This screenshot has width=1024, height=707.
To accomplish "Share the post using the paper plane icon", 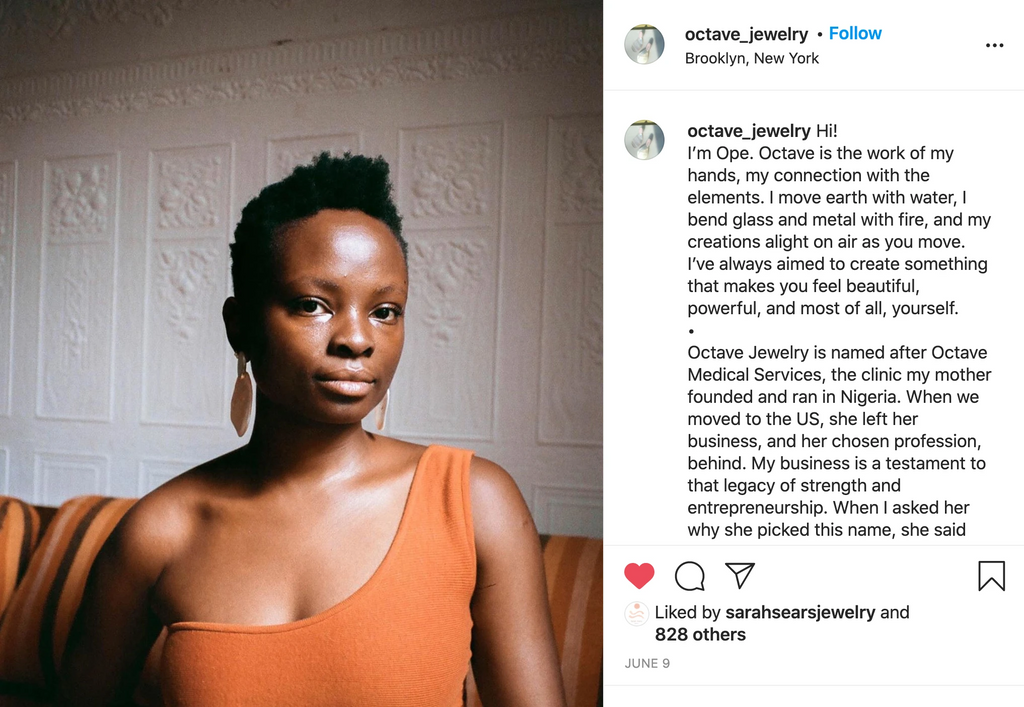I will tap(740, 575).
